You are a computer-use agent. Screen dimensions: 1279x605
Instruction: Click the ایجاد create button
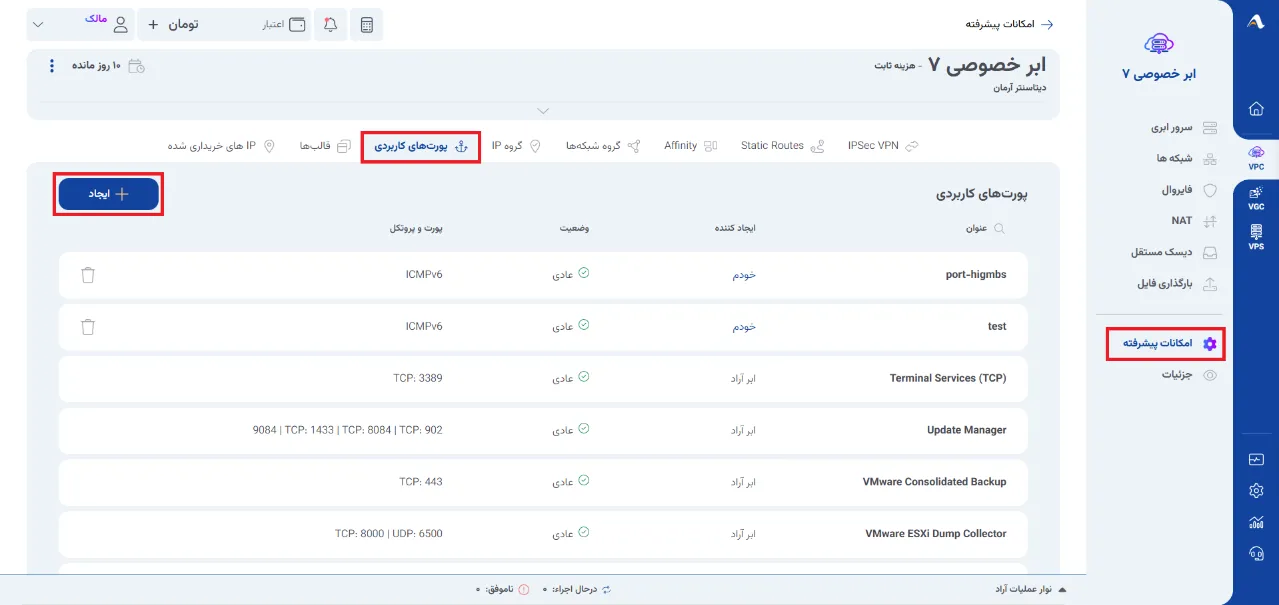(x=109, y=195)
